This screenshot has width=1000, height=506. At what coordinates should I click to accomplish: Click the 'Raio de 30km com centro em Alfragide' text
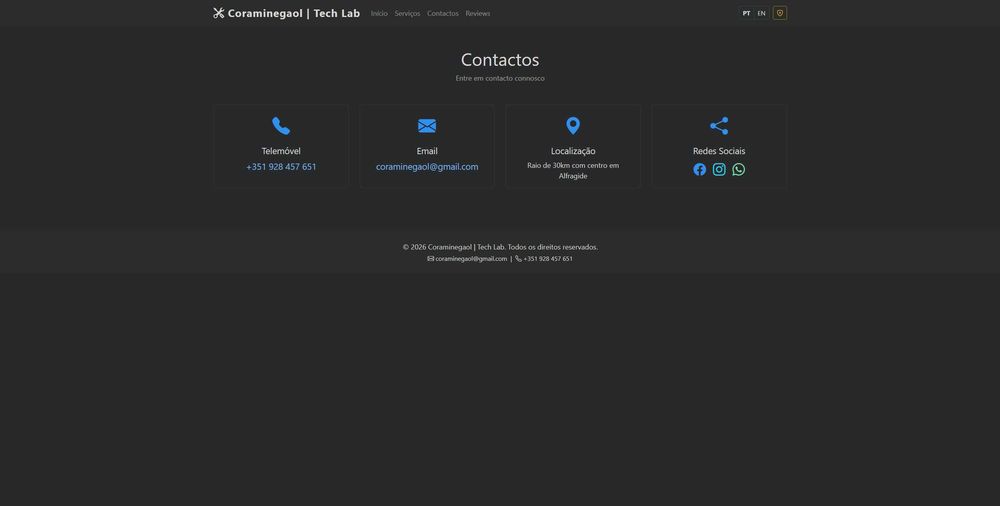(x=573, y=170)
